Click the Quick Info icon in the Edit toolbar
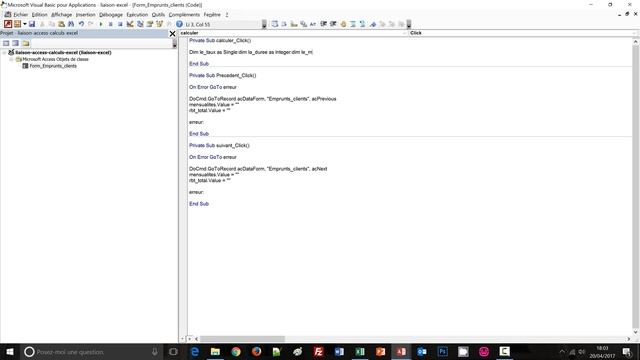 [x=294, y=24]
